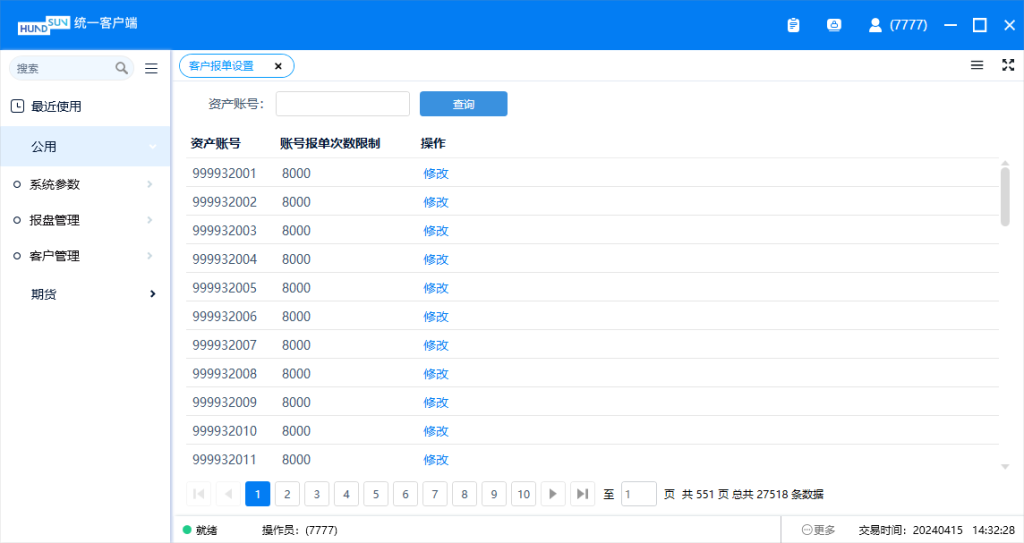Click the clipboard icon in title bar
Image resolution: width=1024 pixels, height=543 pixels.
coord(793,25)
